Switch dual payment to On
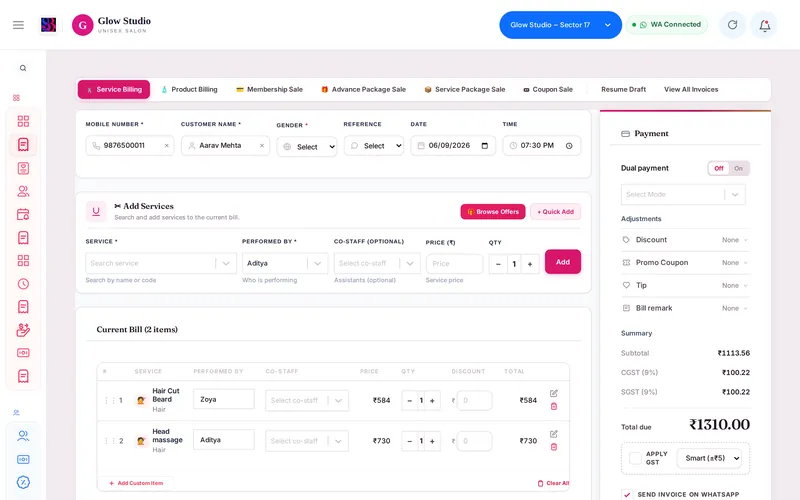This screenshot has width=800, height=500. (738, 168)
